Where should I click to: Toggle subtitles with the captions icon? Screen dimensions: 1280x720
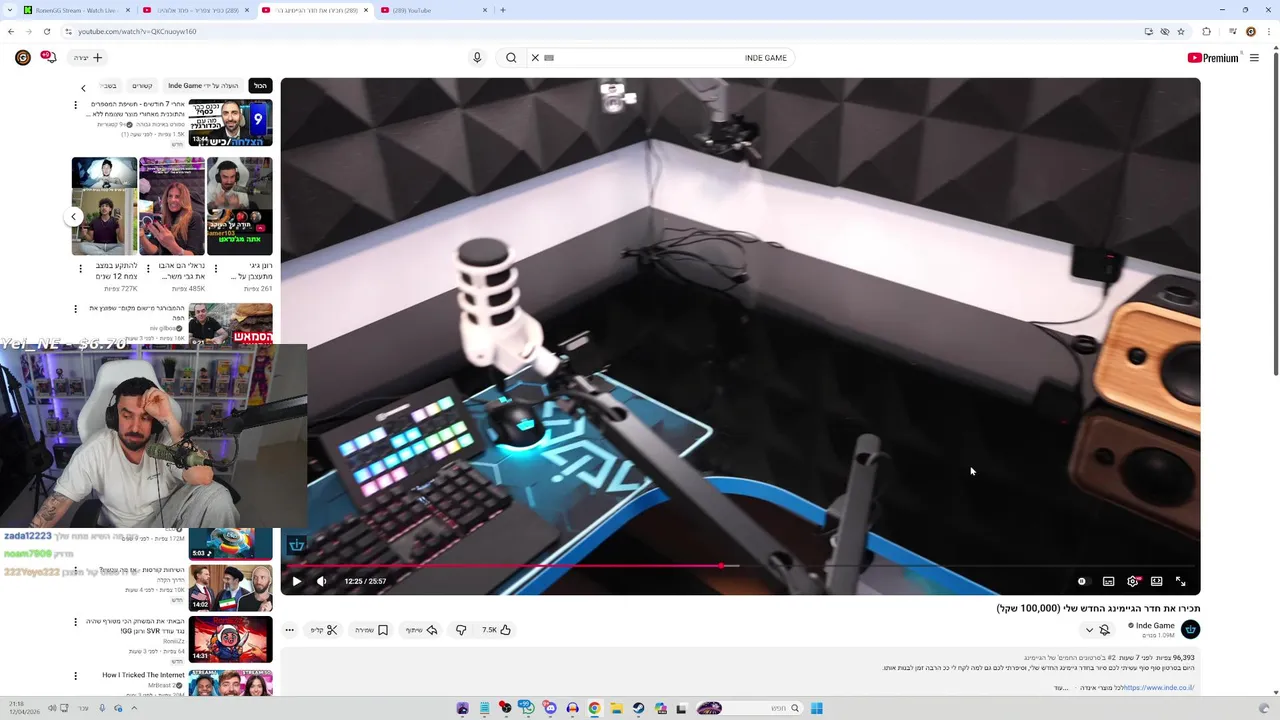[x=1108, y=581]
